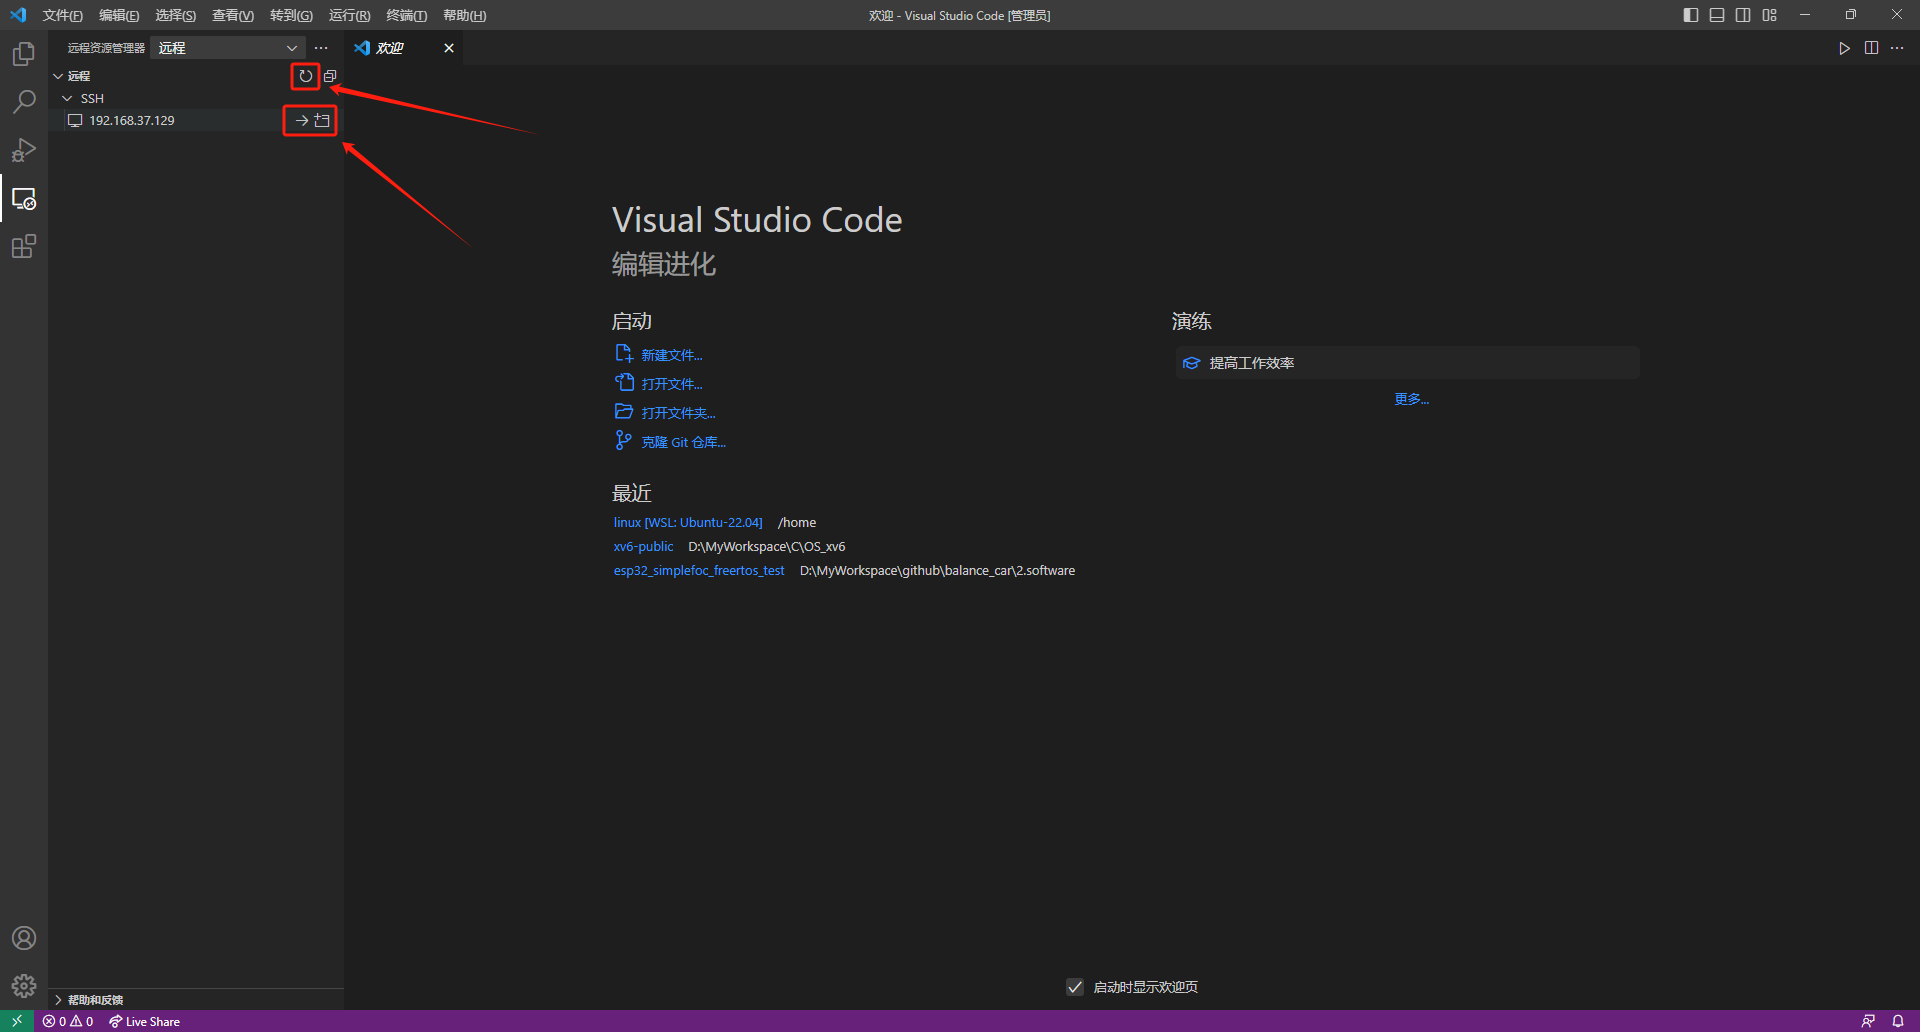Collapse the SSH tree node
1920x1032 pixels.
click(x=67, y=98)
